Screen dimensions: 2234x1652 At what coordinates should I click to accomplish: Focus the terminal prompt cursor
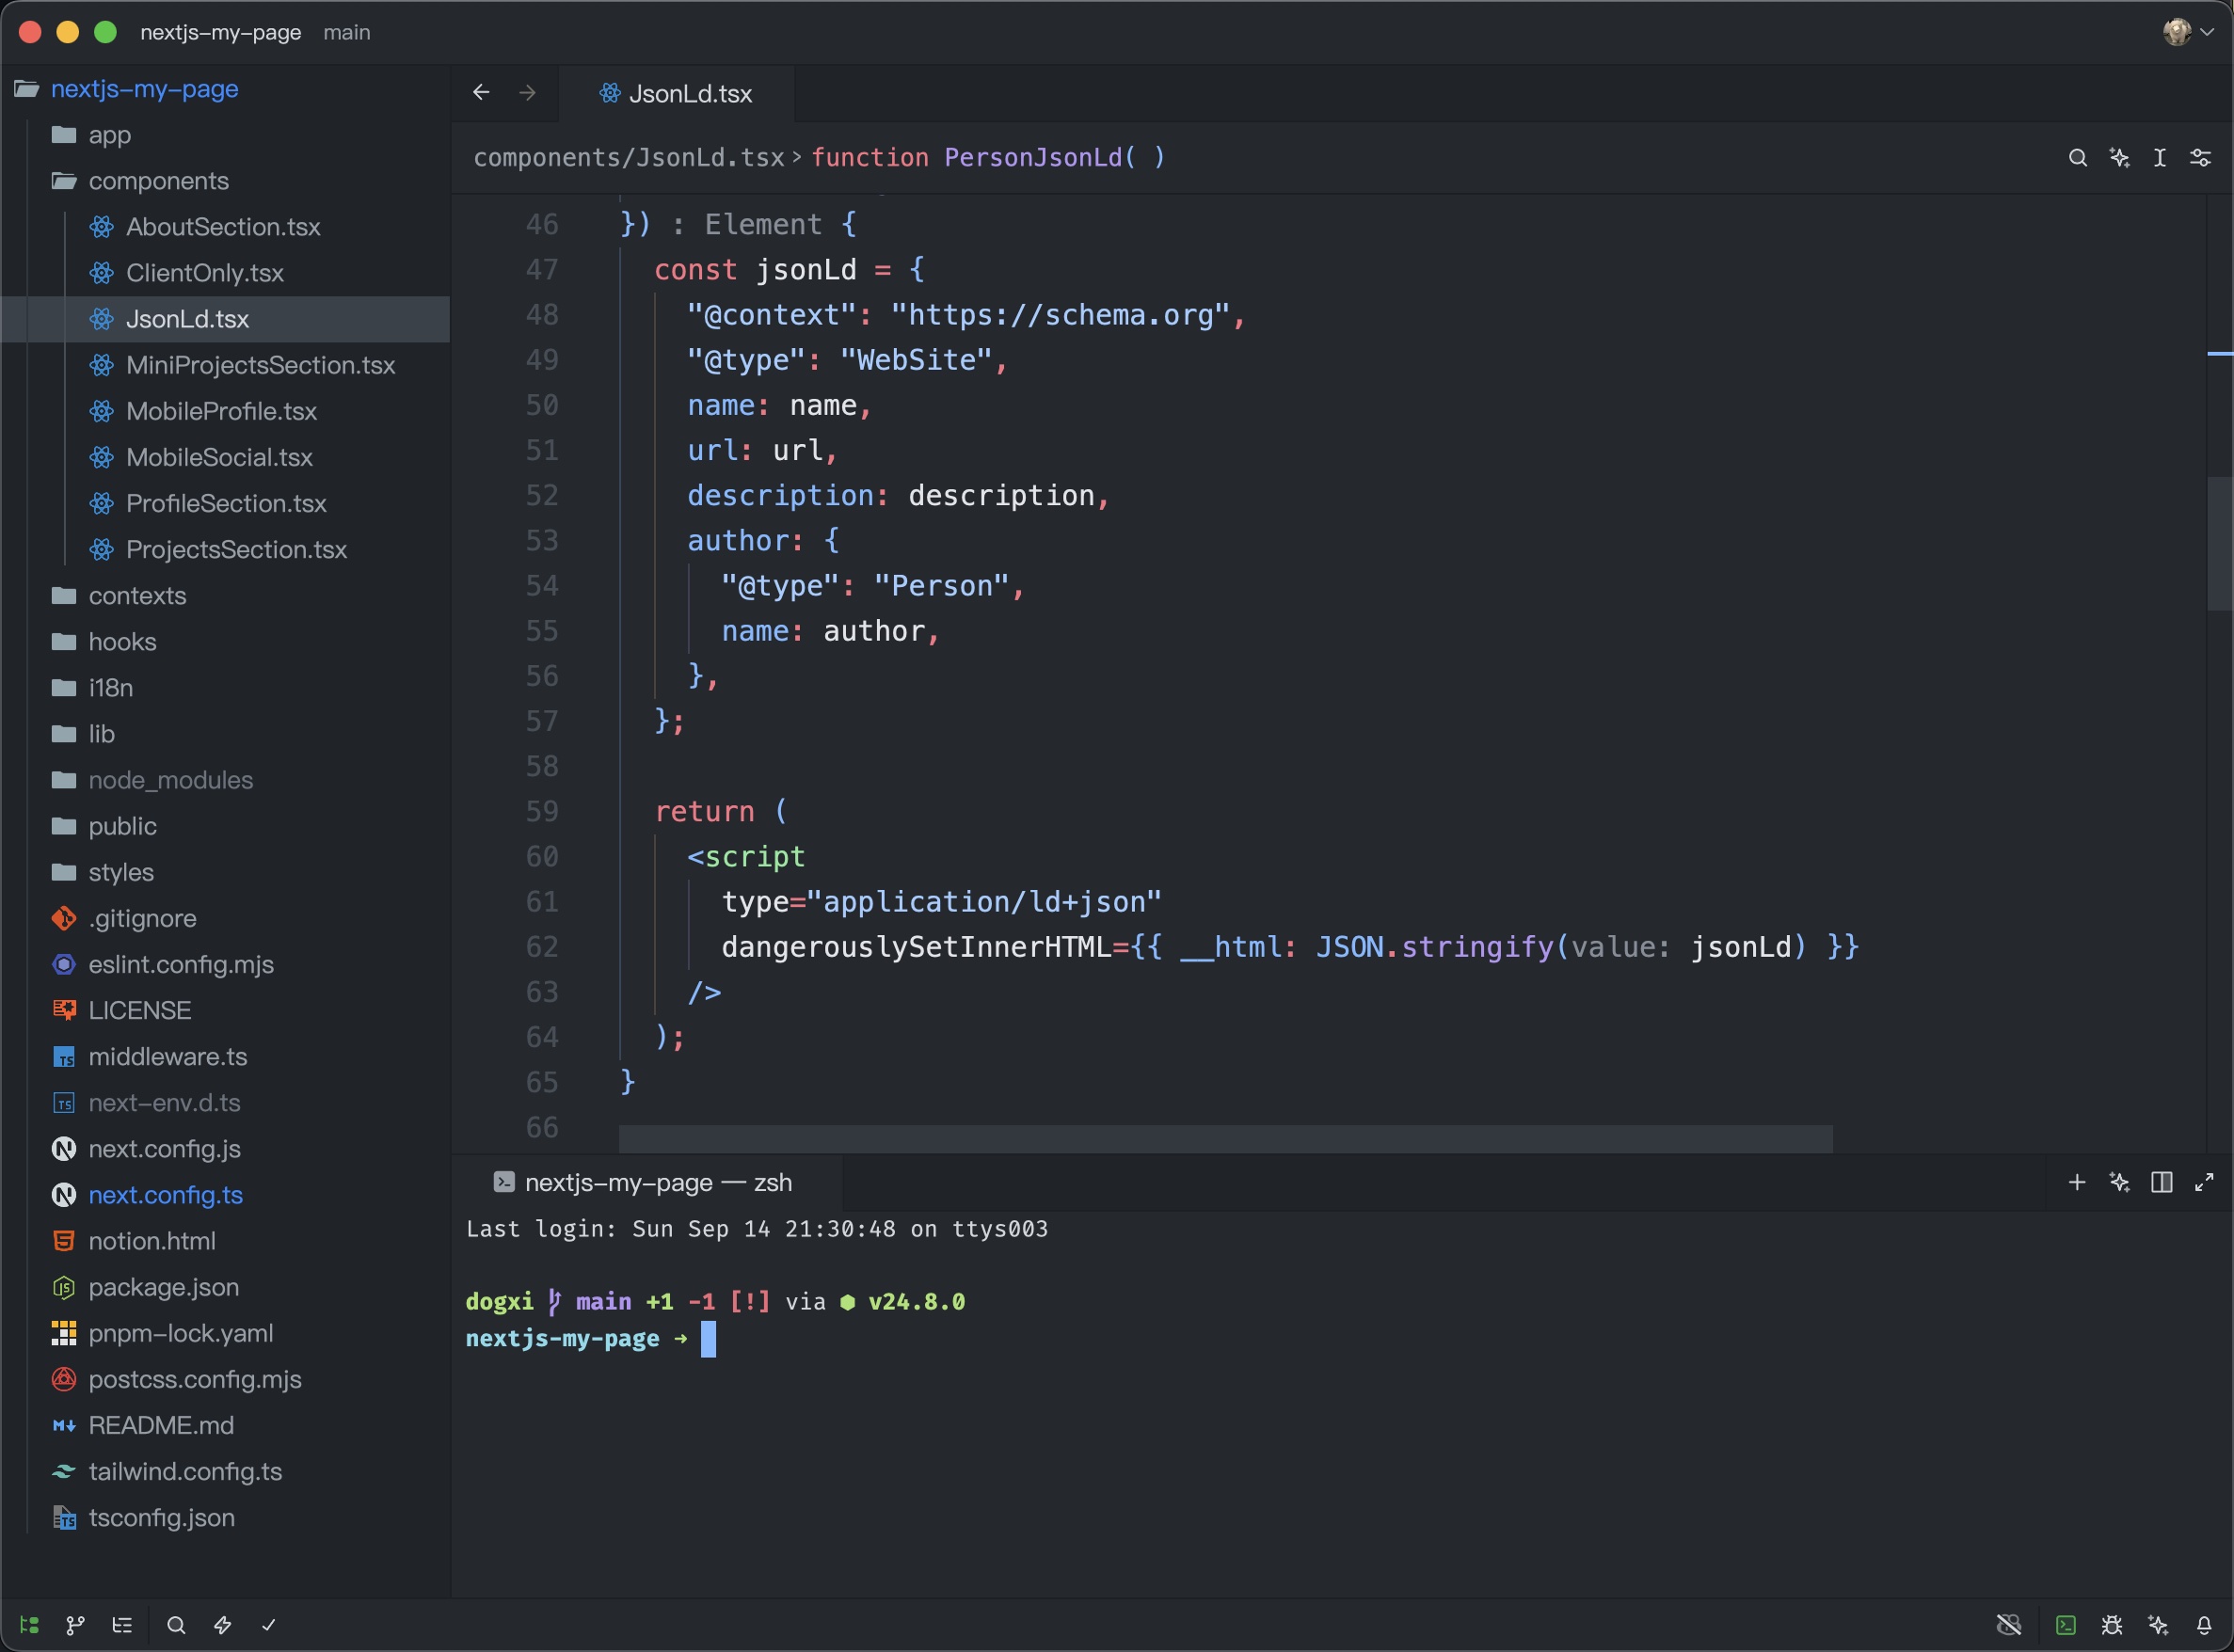708,1339
